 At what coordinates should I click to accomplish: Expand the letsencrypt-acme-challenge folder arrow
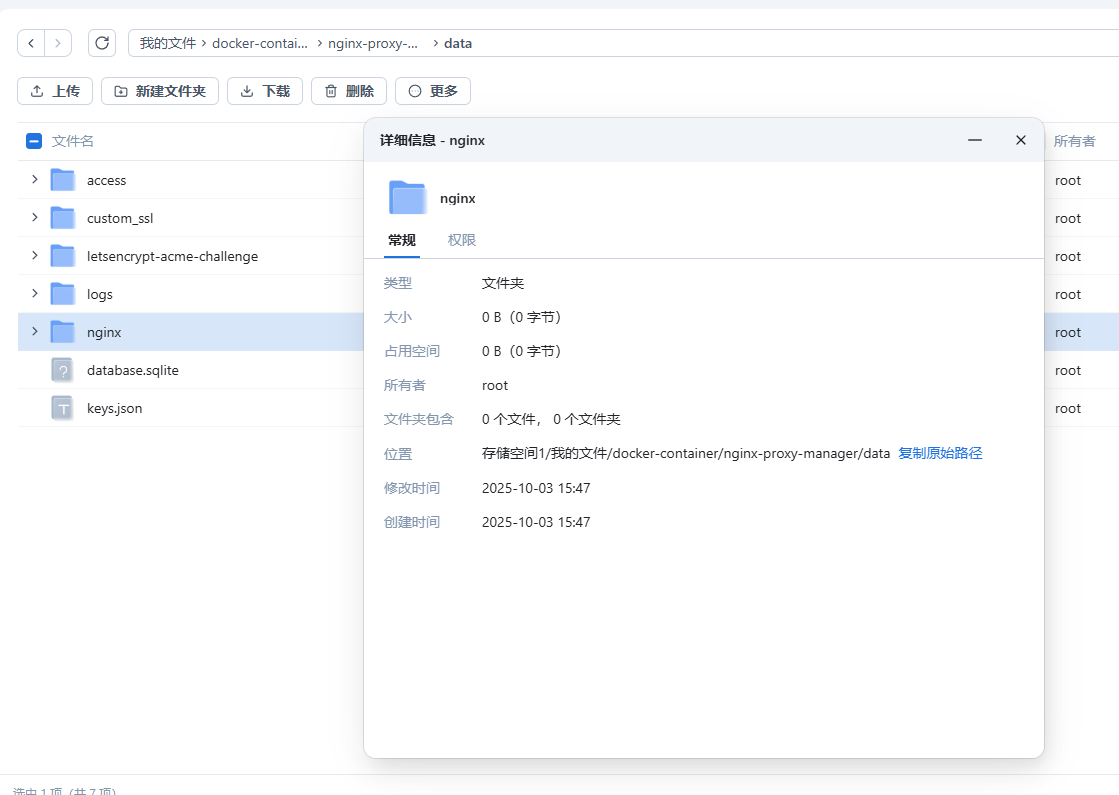34,256
